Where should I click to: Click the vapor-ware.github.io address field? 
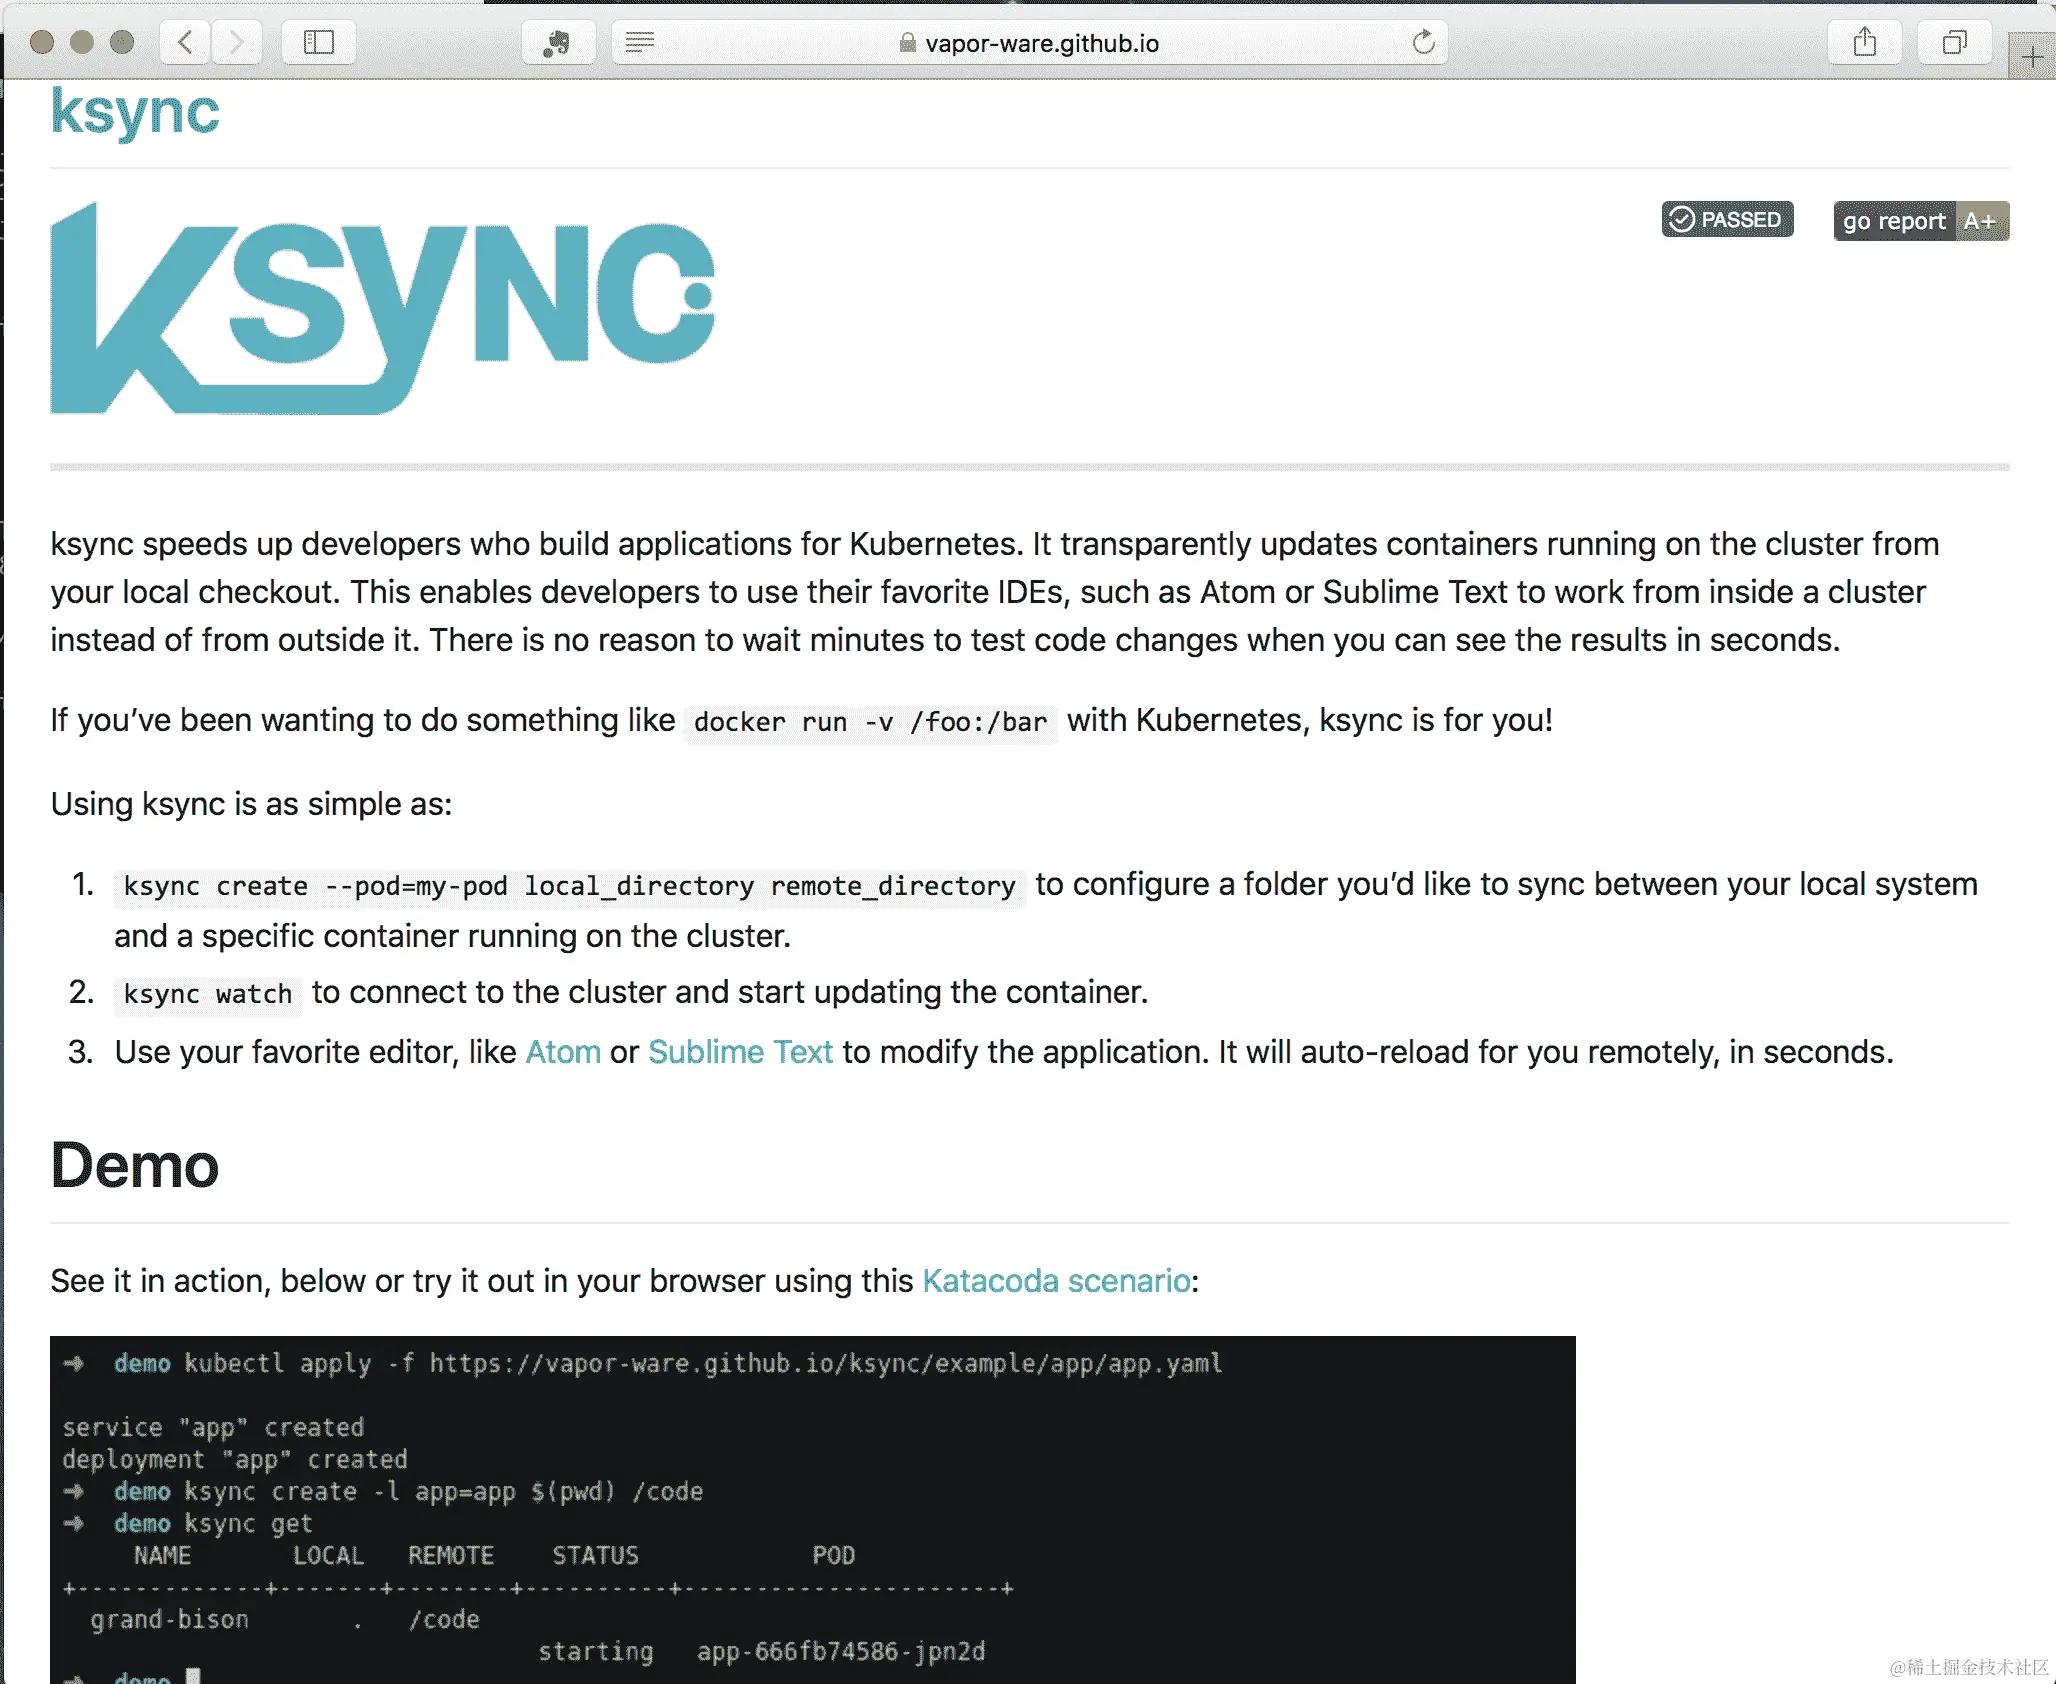(1041, 43)
